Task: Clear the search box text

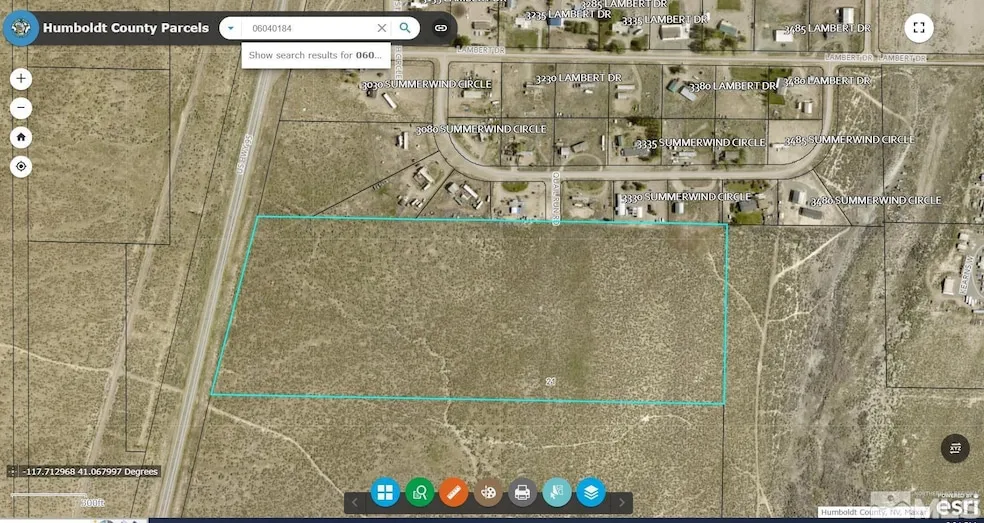Action: pos(381,28)
